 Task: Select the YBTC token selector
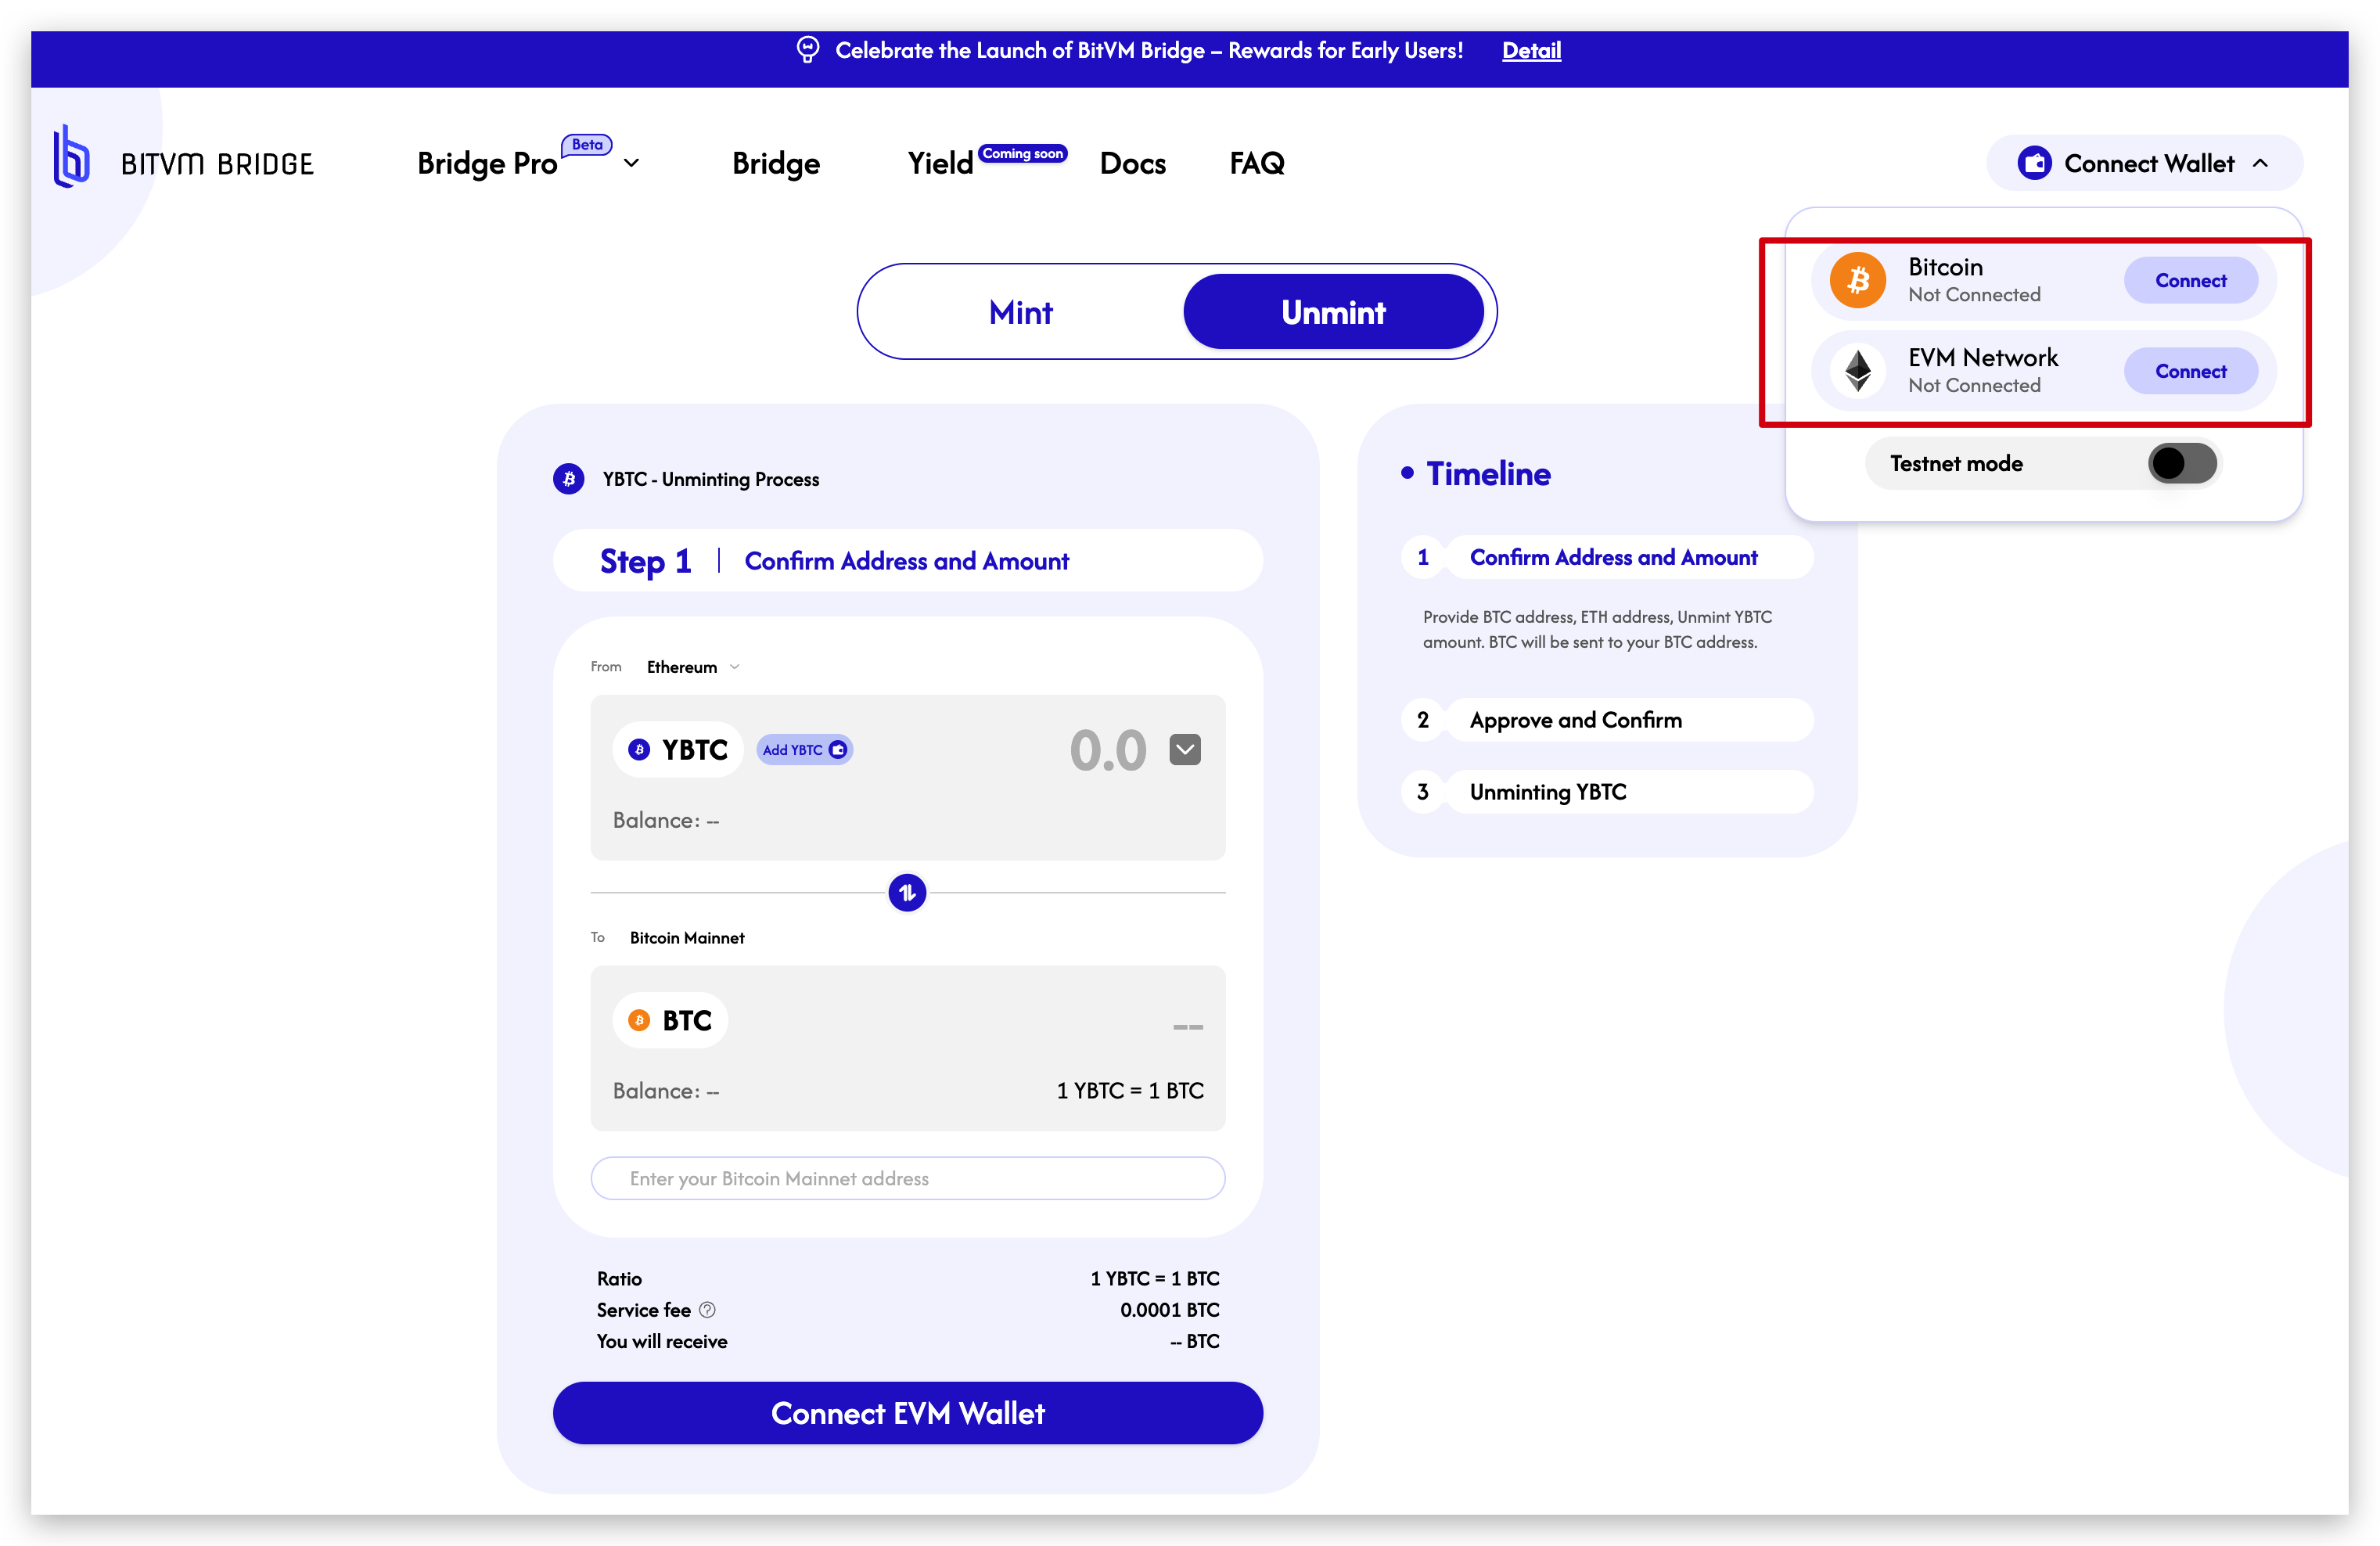point(678,750)
